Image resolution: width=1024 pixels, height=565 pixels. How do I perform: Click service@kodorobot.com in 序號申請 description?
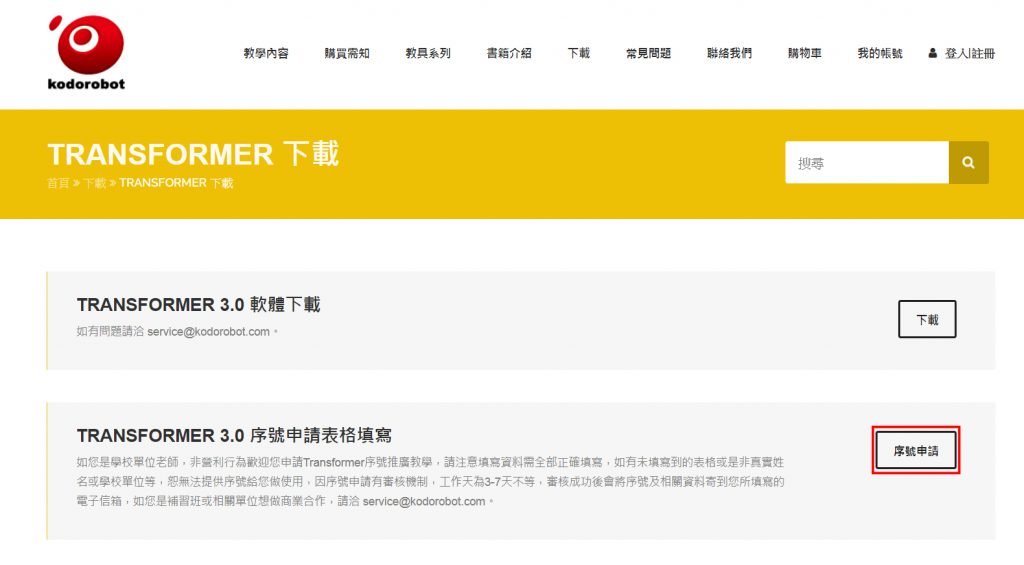424,502
